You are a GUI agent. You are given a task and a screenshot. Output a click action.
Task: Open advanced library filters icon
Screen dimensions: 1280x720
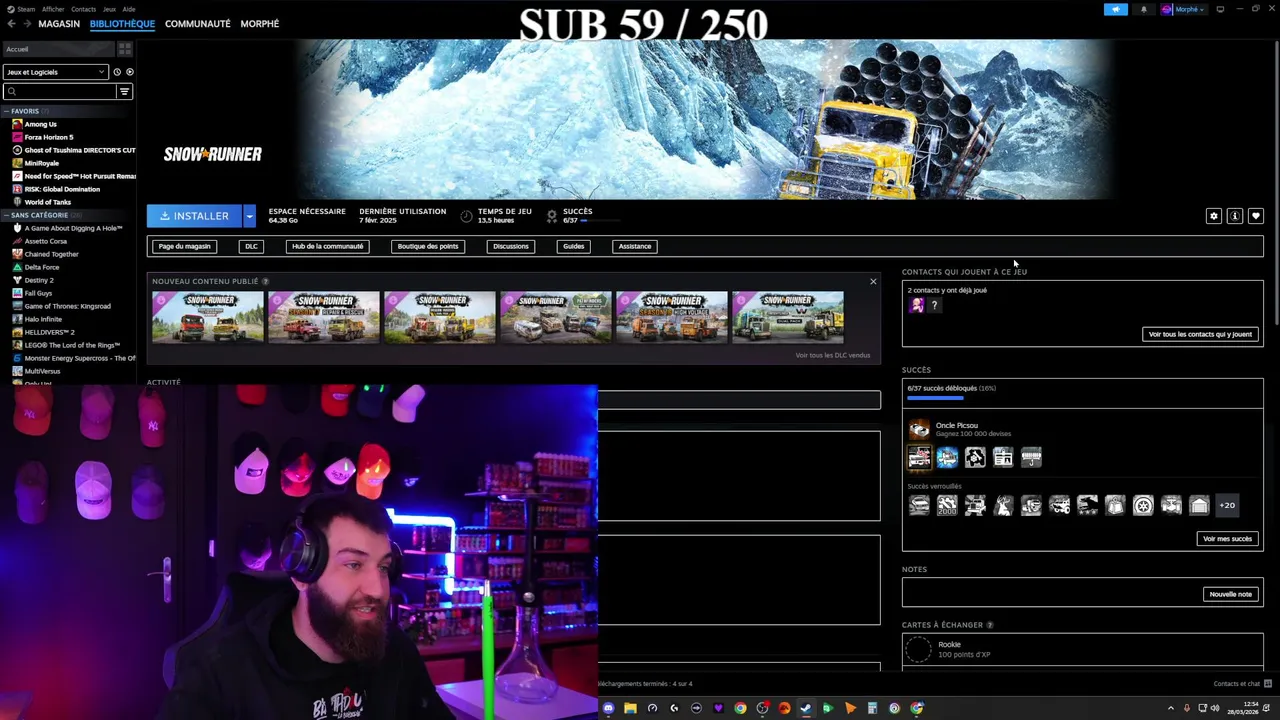click(125, 91)
